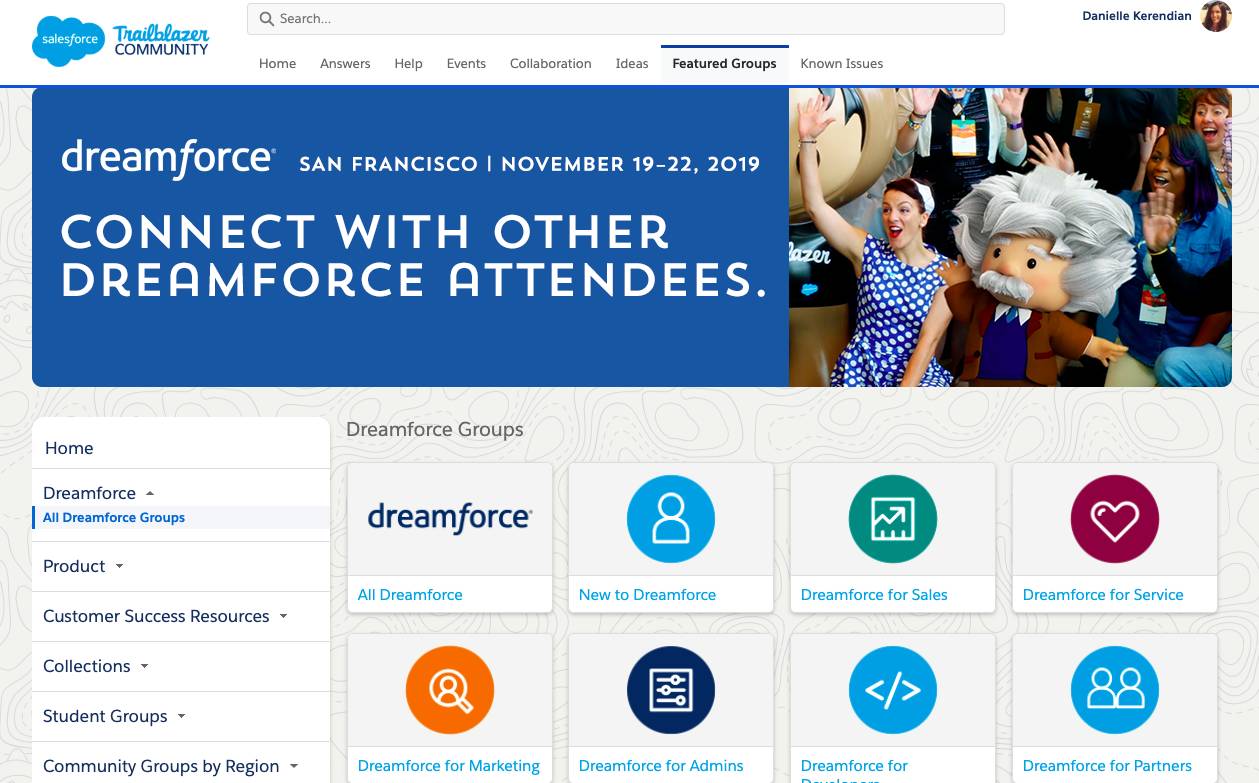
Task: Click Home in the left sidebar
Action: point(69,448)
